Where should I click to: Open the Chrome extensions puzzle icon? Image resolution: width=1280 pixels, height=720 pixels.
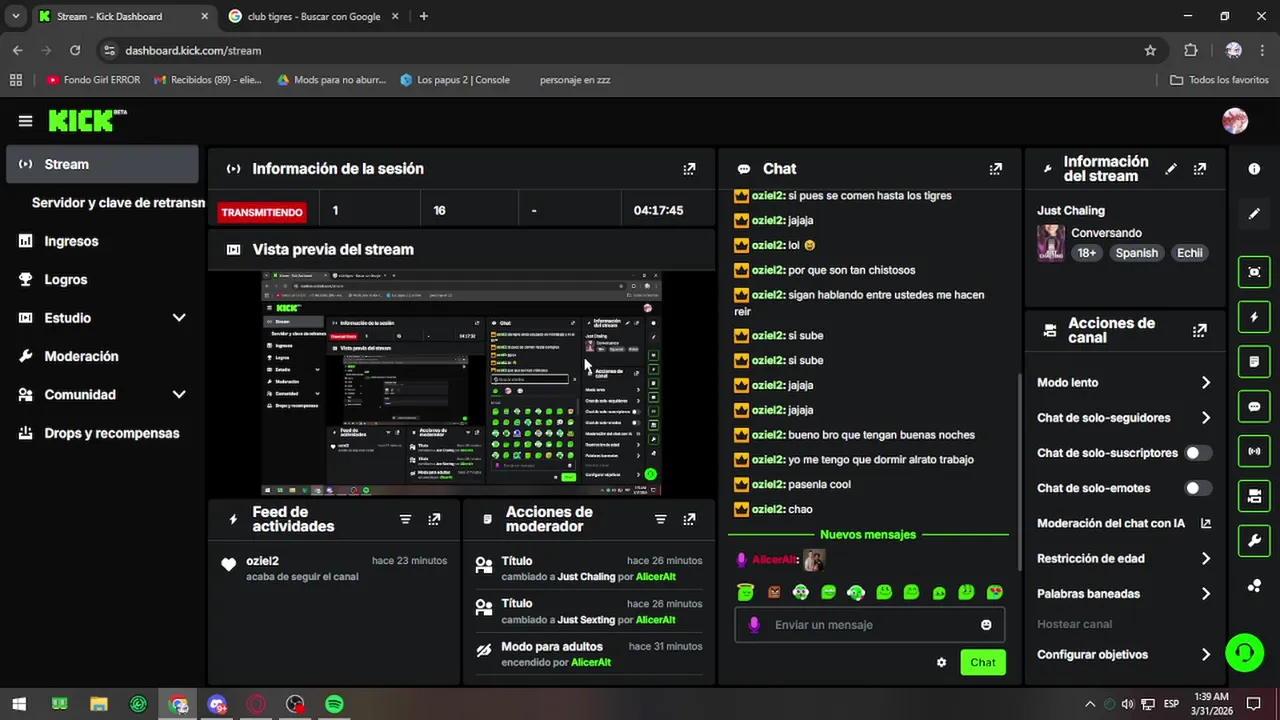tap(1190, 50)
